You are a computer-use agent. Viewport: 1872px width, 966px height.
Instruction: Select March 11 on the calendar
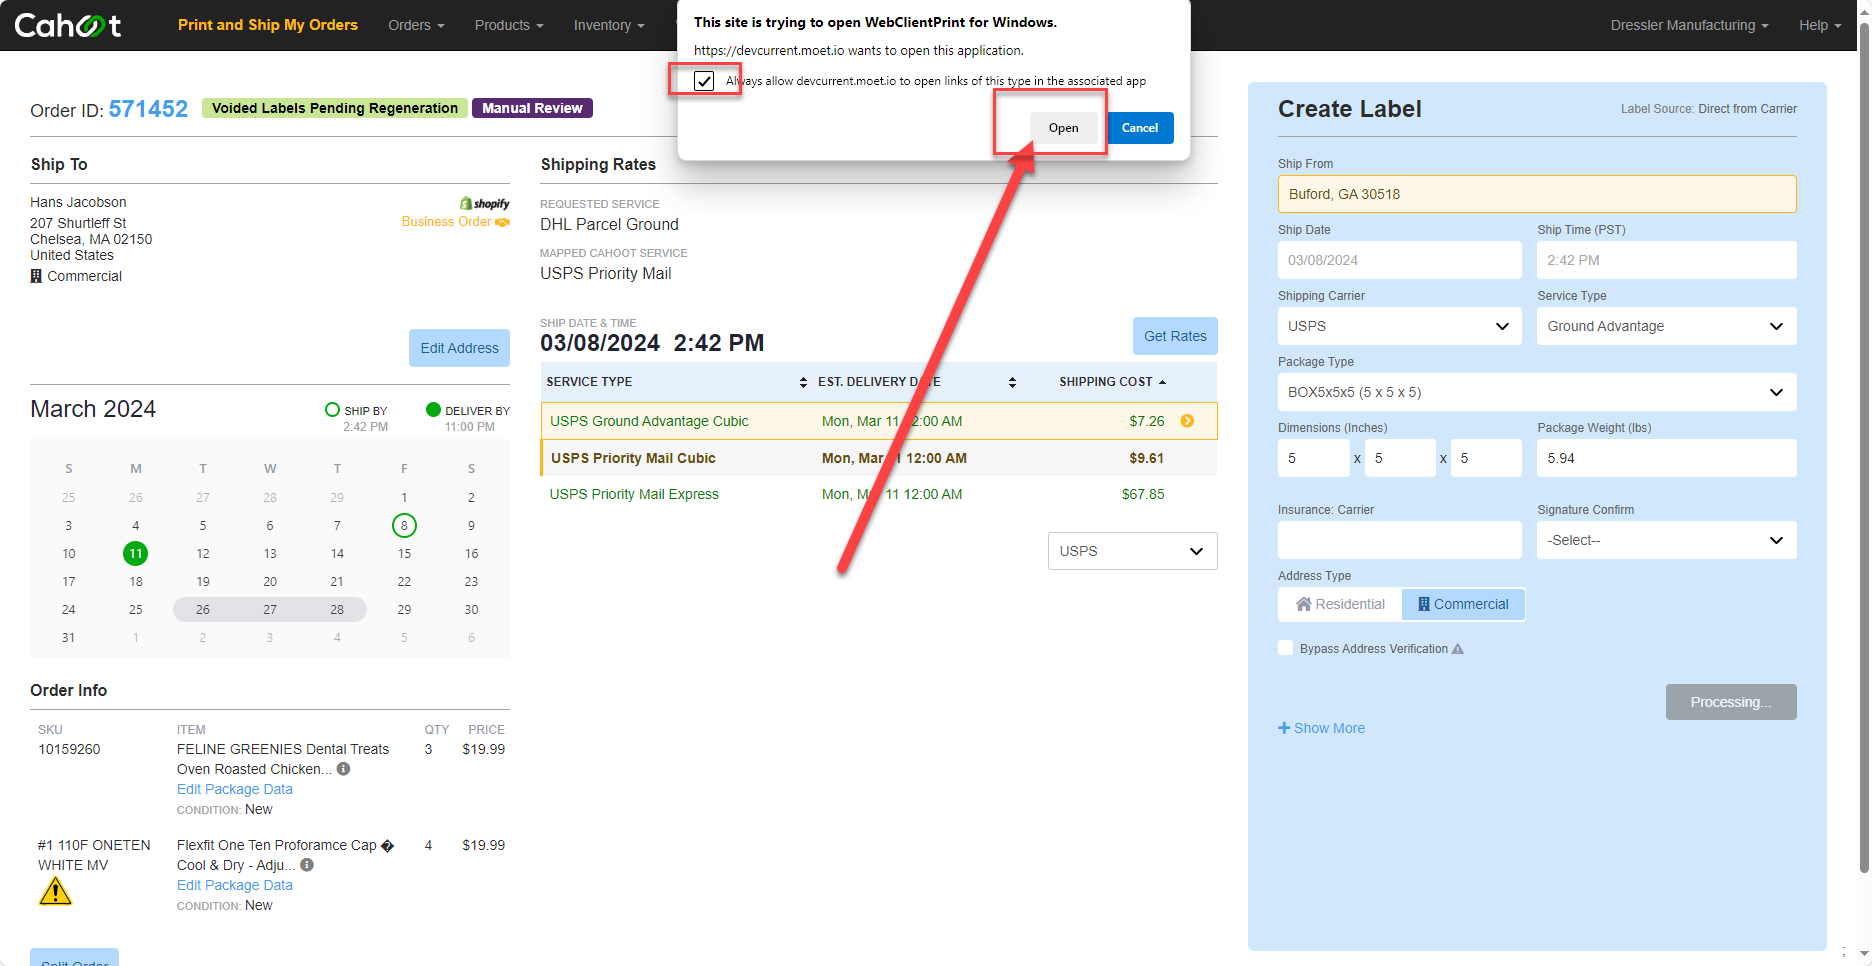pyautogui.click(x=135, y=553)
